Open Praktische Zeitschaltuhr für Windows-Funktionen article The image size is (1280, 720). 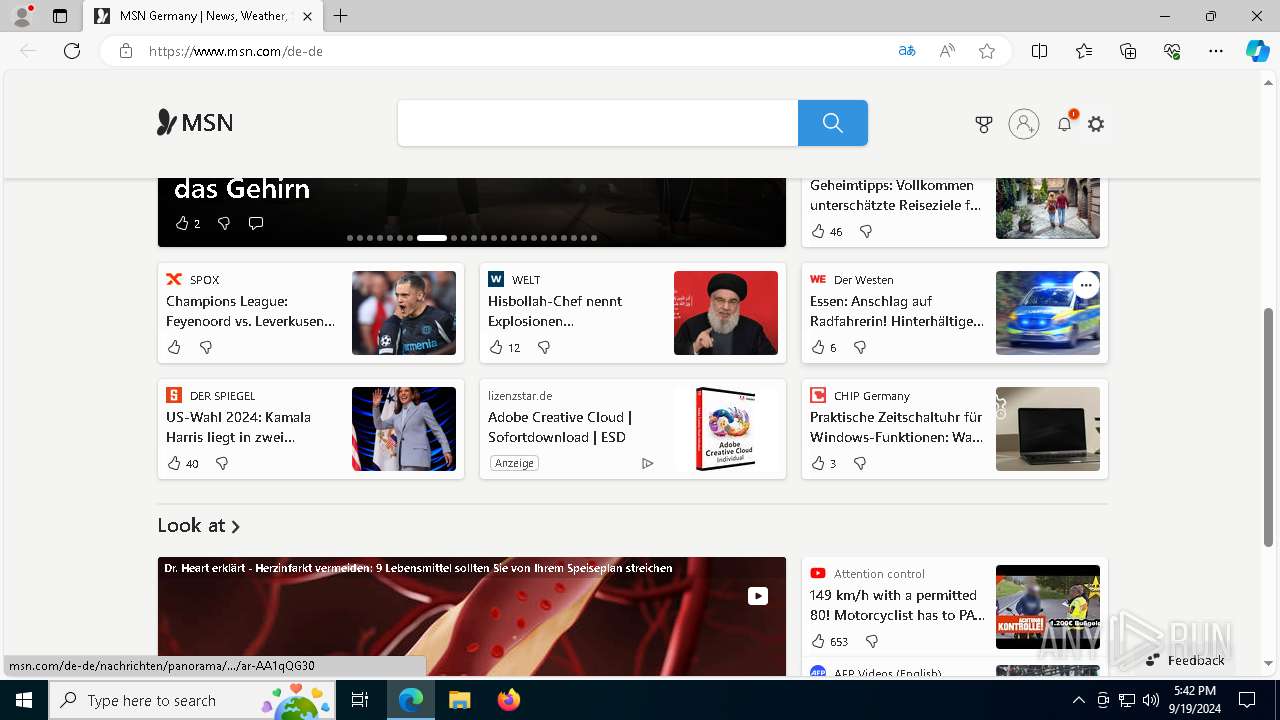pos(897,427)
